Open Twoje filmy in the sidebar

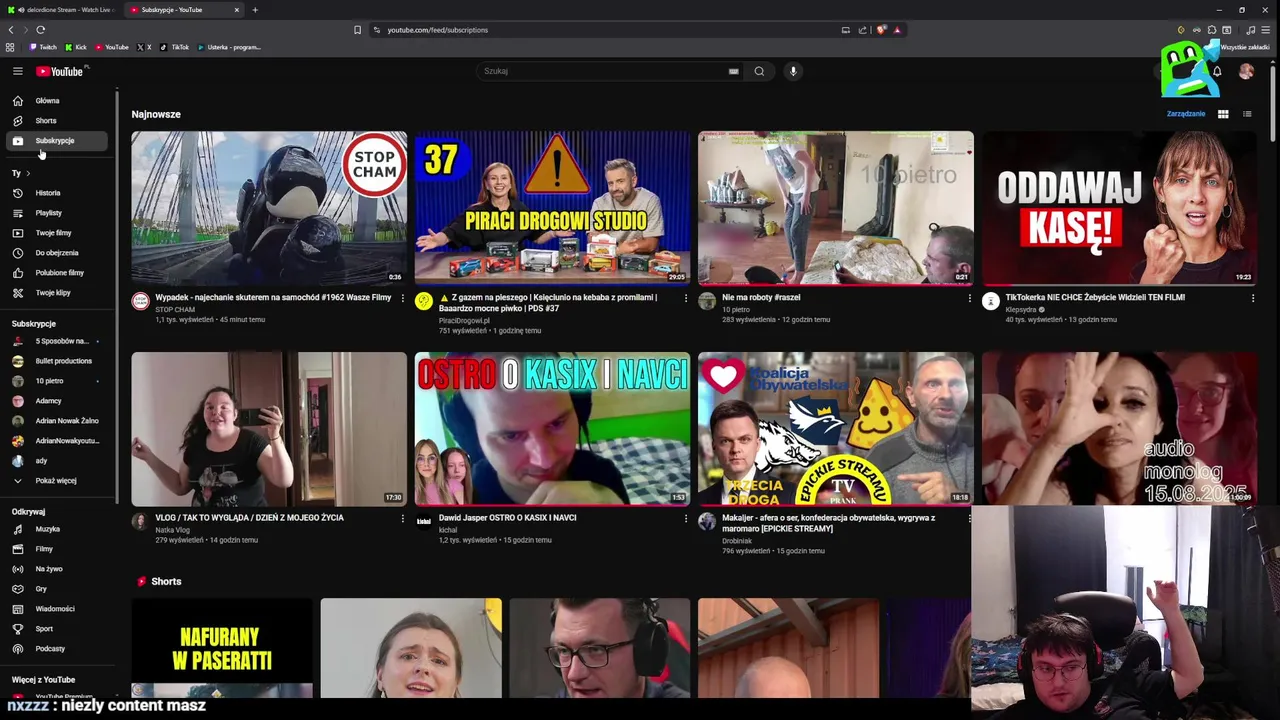(58, 233)
